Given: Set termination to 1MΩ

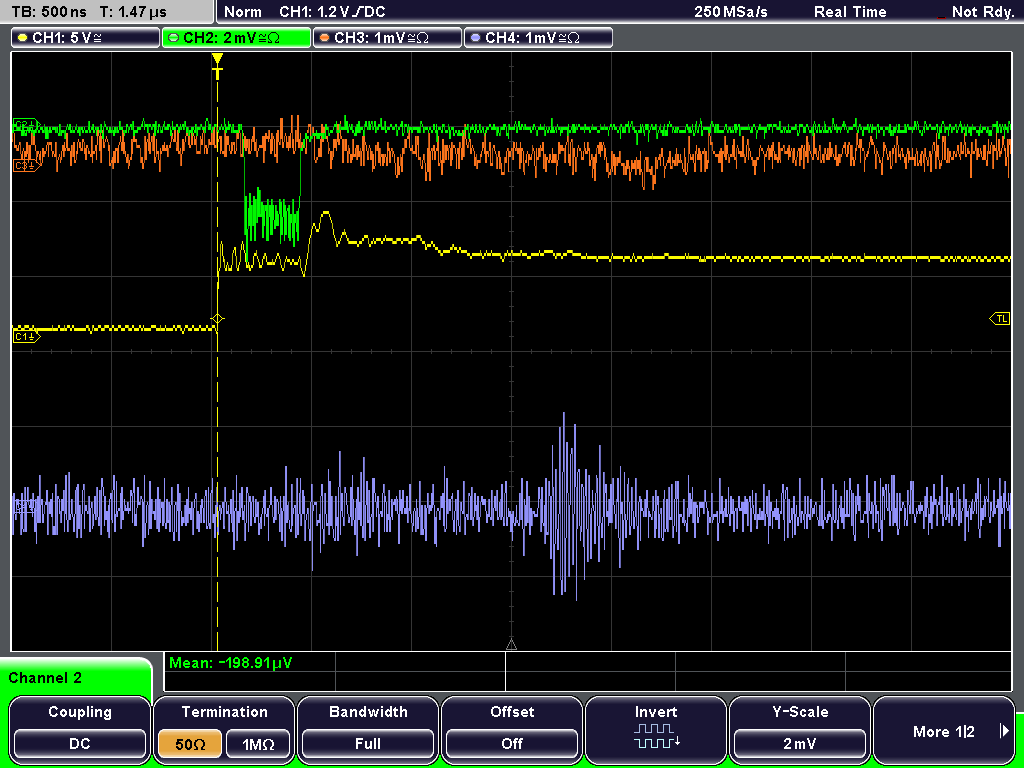Looking at the screenshot, I should 258,743.
